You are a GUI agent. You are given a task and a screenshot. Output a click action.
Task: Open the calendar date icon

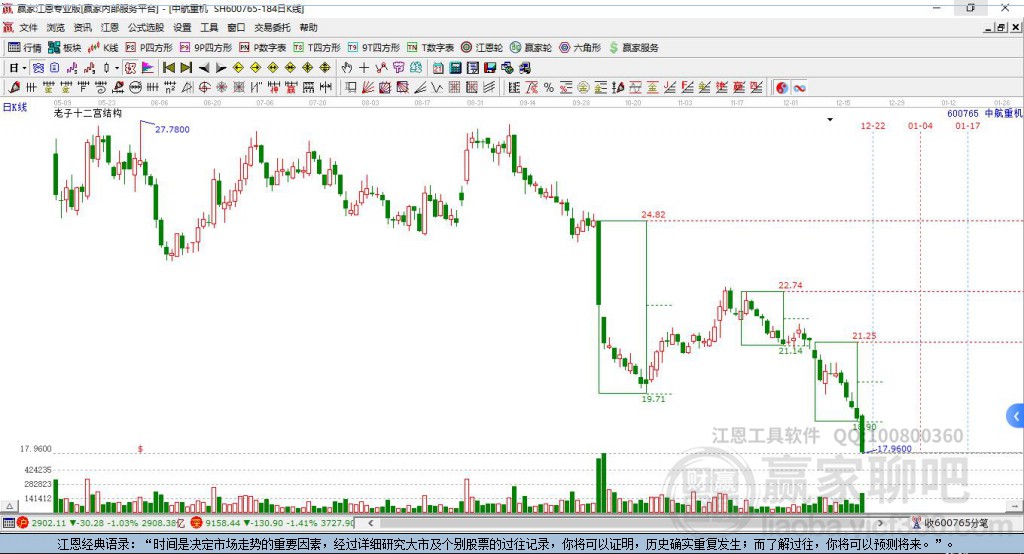[438, 68]
